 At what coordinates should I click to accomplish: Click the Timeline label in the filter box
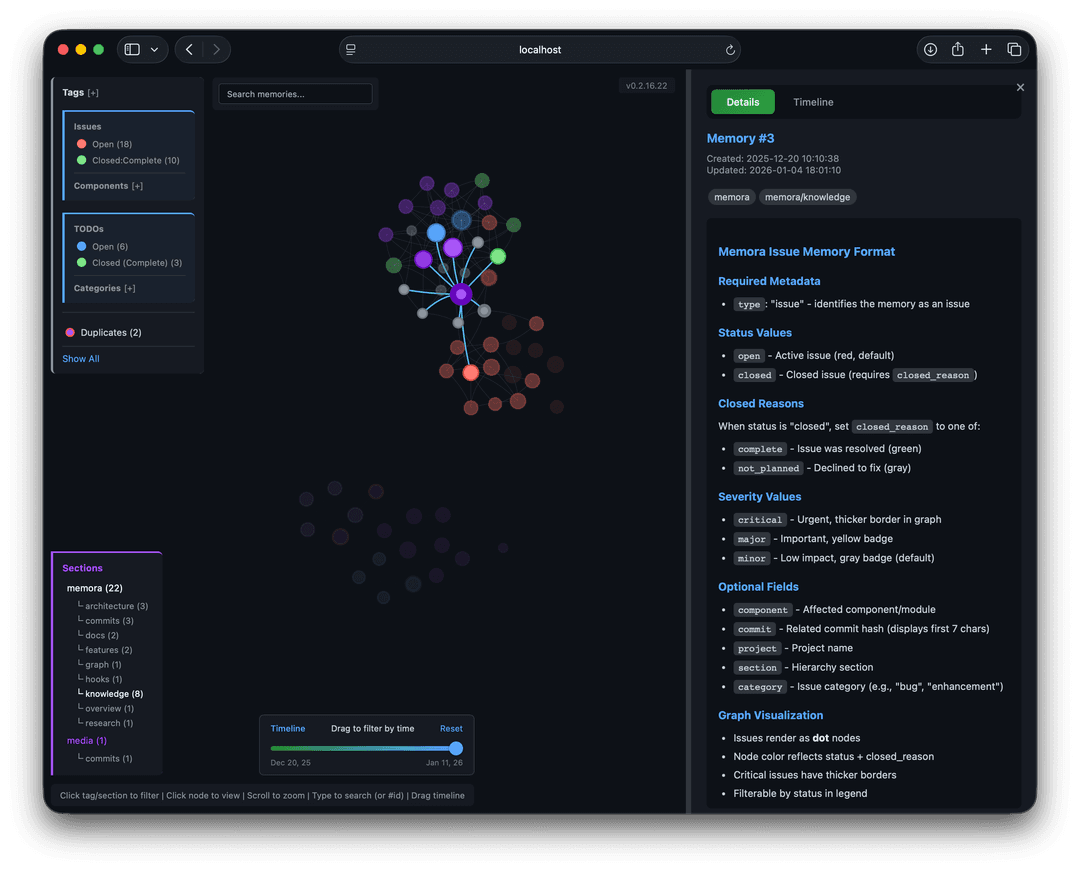point(288,728)
